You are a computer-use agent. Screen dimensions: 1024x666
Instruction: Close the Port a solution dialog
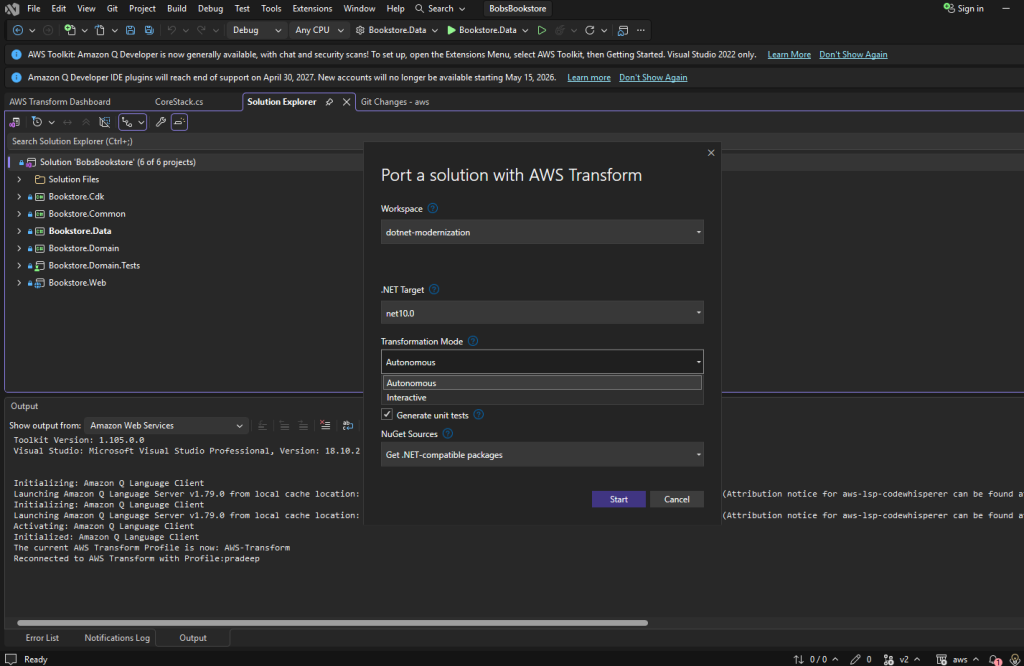711,153
